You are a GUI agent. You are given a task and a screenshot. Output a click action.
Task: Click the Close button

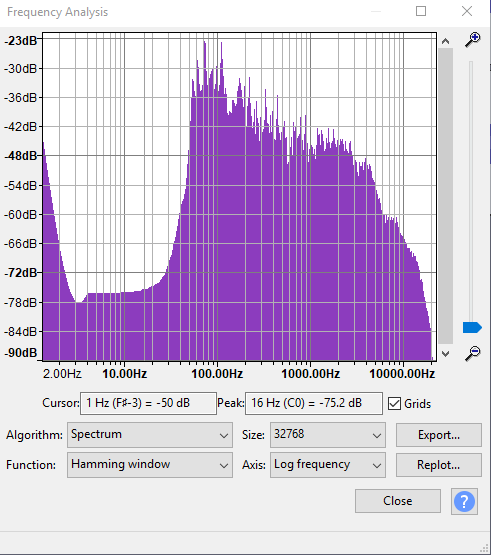(x=398, y=501)
